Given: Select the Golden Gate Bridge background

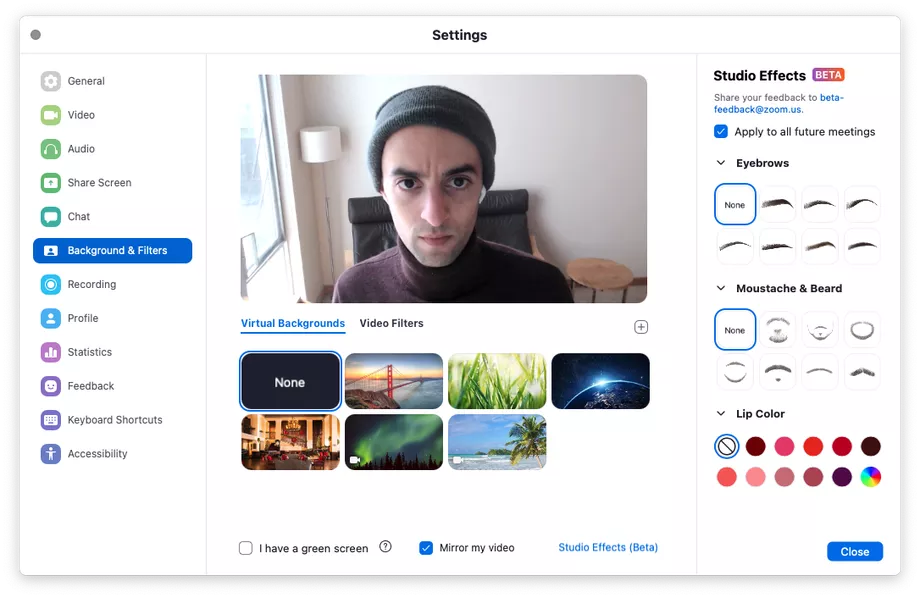Looking at the screenshot, I should coord(393,381).
